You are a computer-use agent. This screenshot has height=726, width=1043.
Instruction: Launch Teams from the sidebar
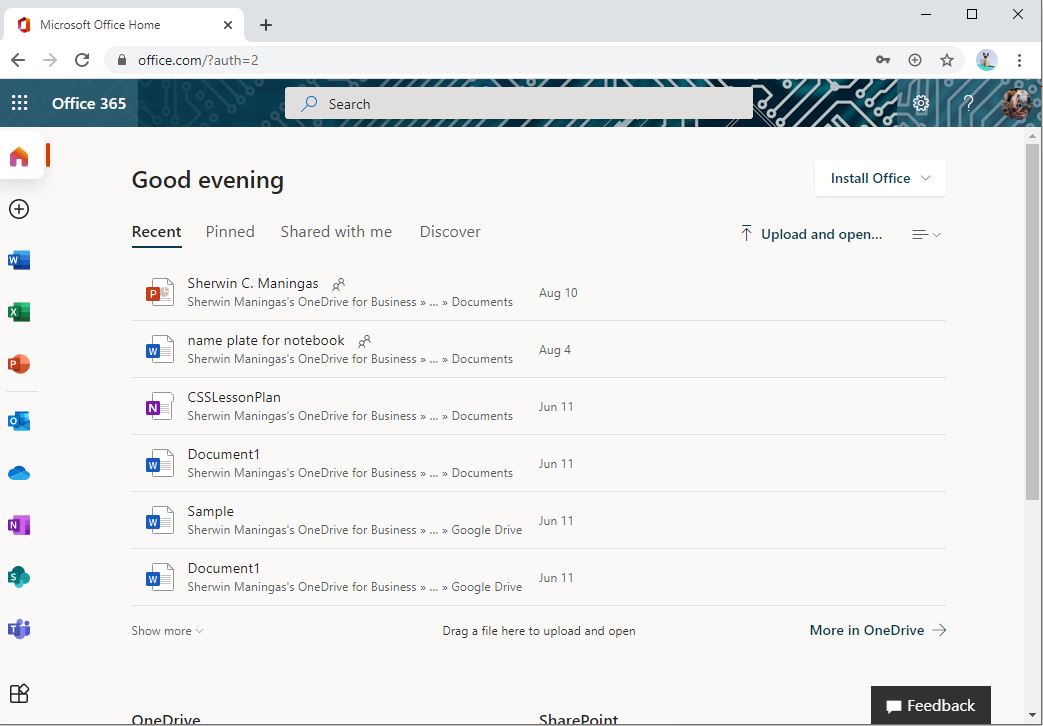(x=19, y=629)
